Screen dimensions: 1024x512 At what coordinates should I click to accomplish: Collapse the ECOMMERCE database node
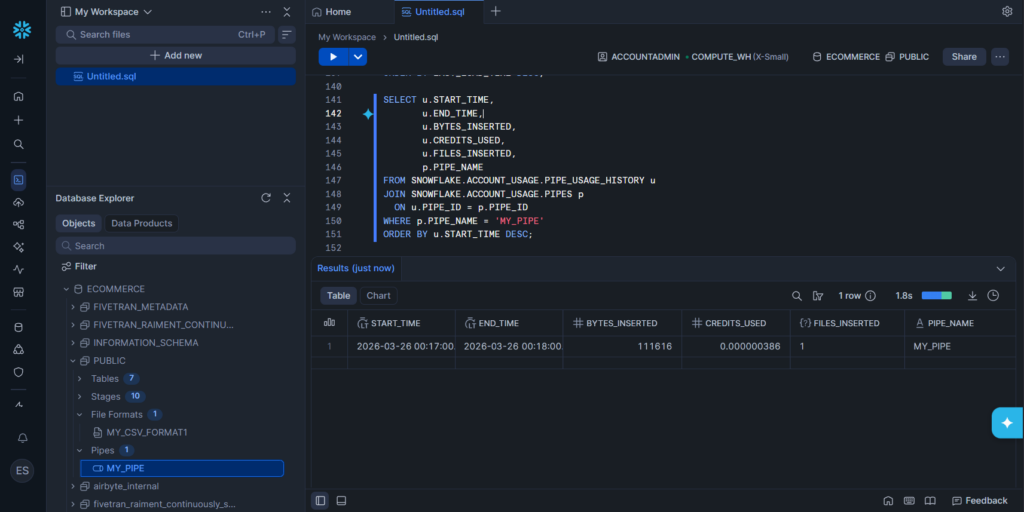(66, 289)
